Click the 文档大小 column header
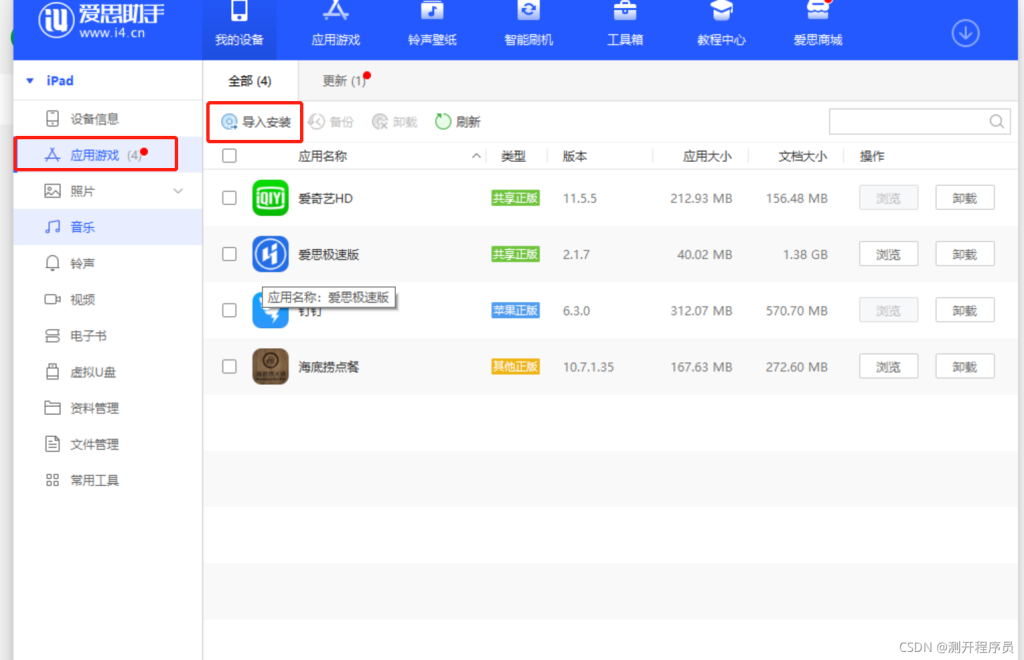 click(x=803, y=157)
